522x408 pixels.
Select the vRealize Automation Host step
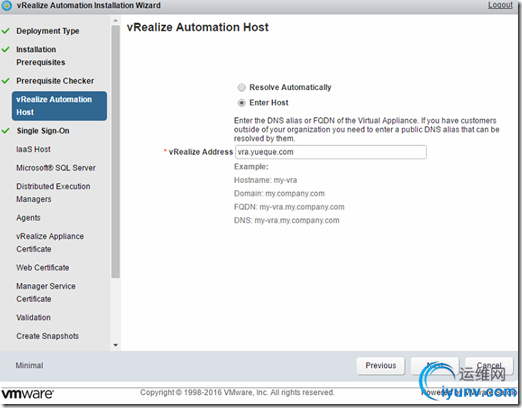[59, 106]
